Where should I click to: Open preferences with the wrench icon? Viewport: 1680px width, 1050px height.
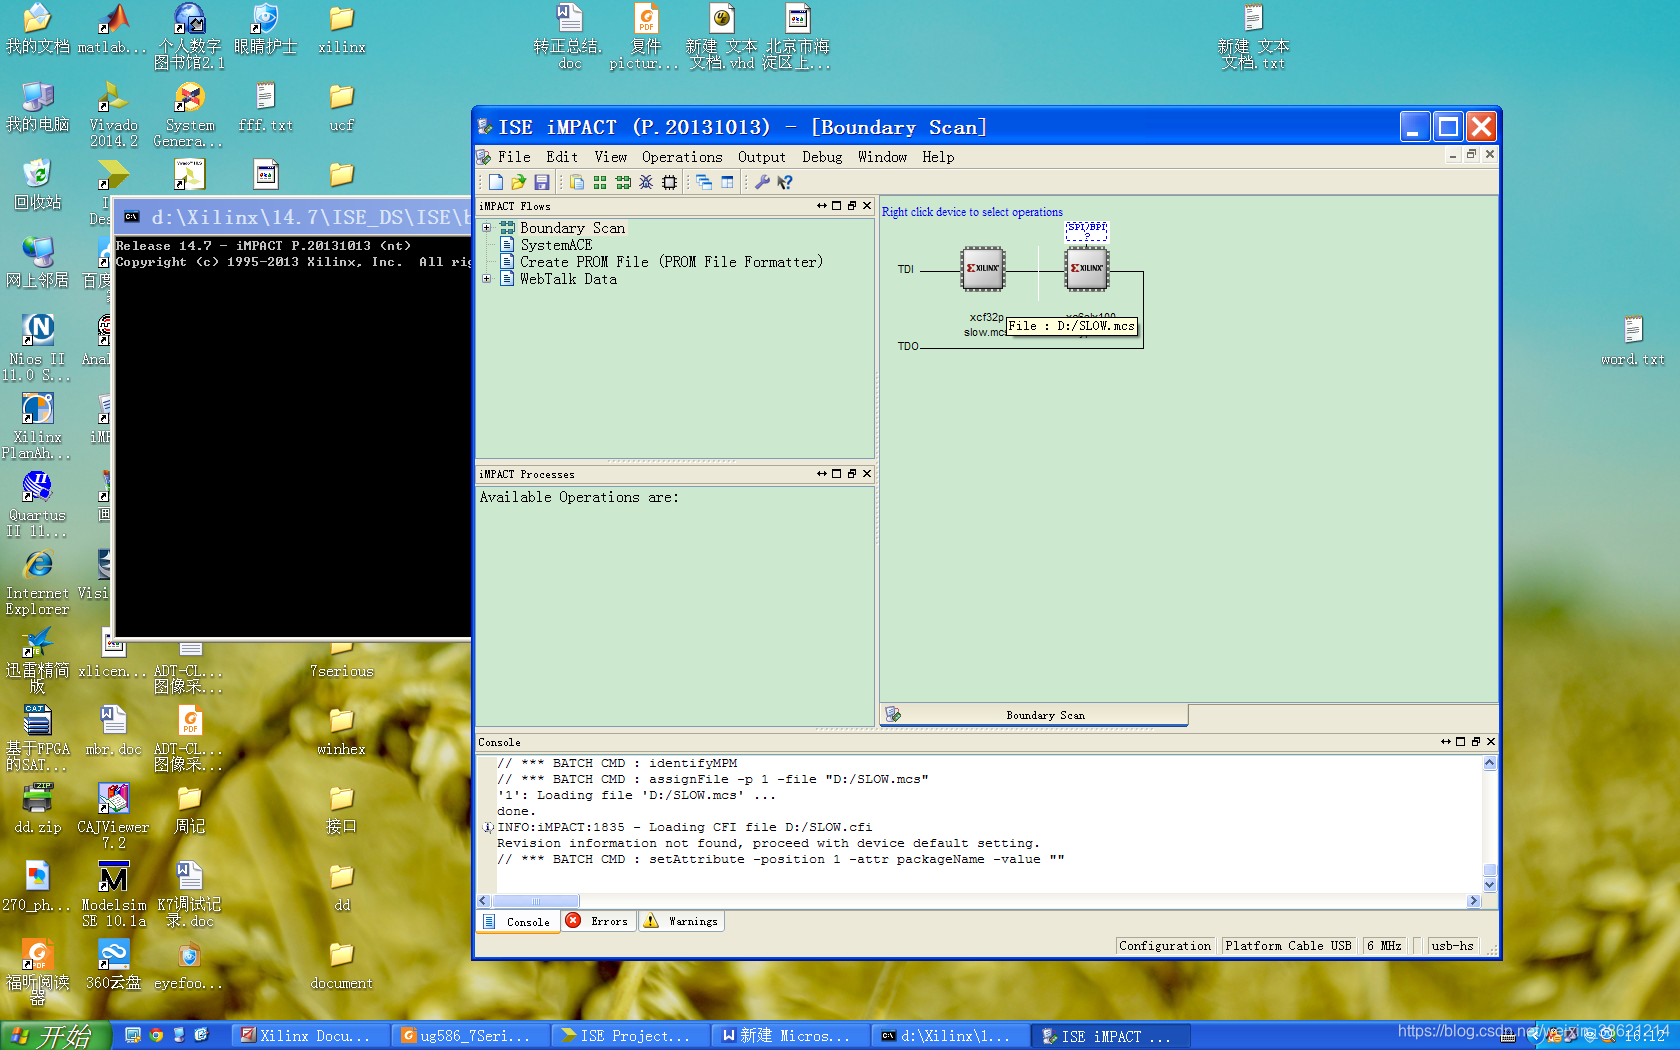[x=762, y=182]
